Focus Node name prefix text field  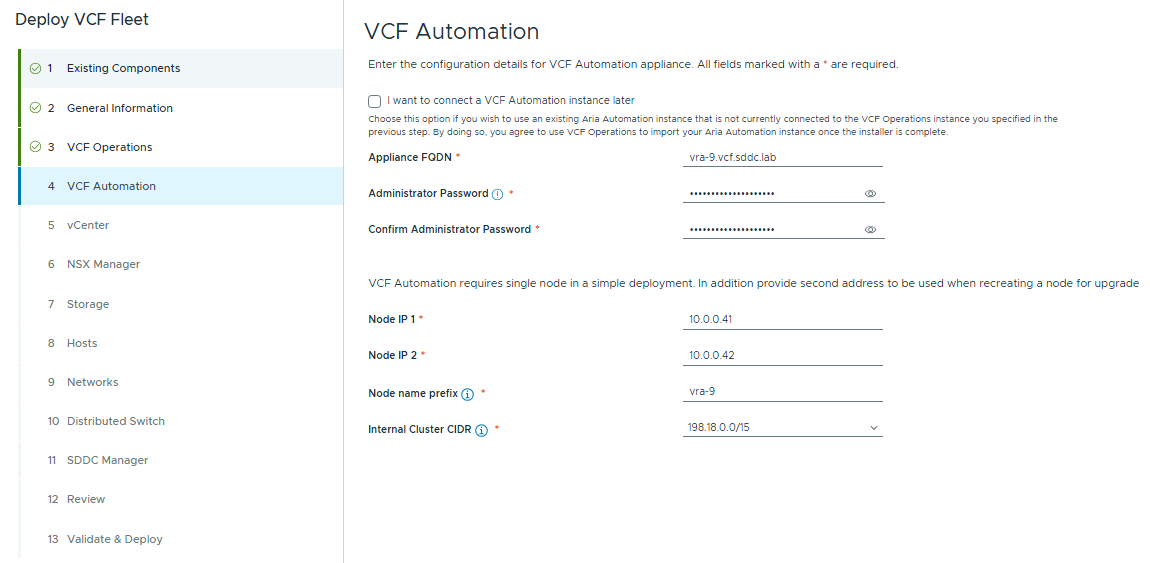click(783, 392)
